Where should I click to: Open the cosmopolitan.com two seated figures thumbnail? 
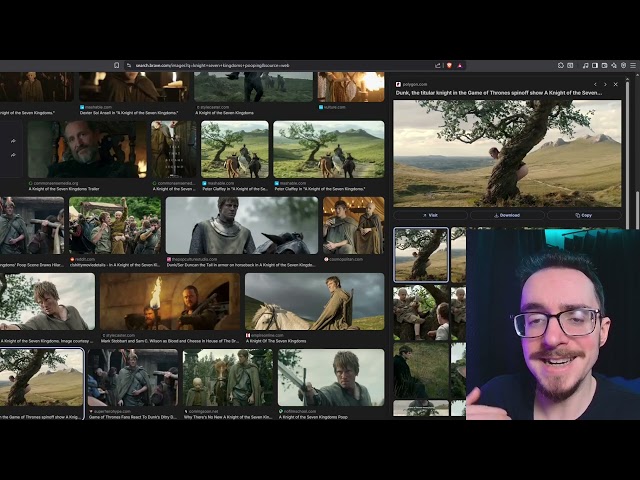(x=353, y=225)
